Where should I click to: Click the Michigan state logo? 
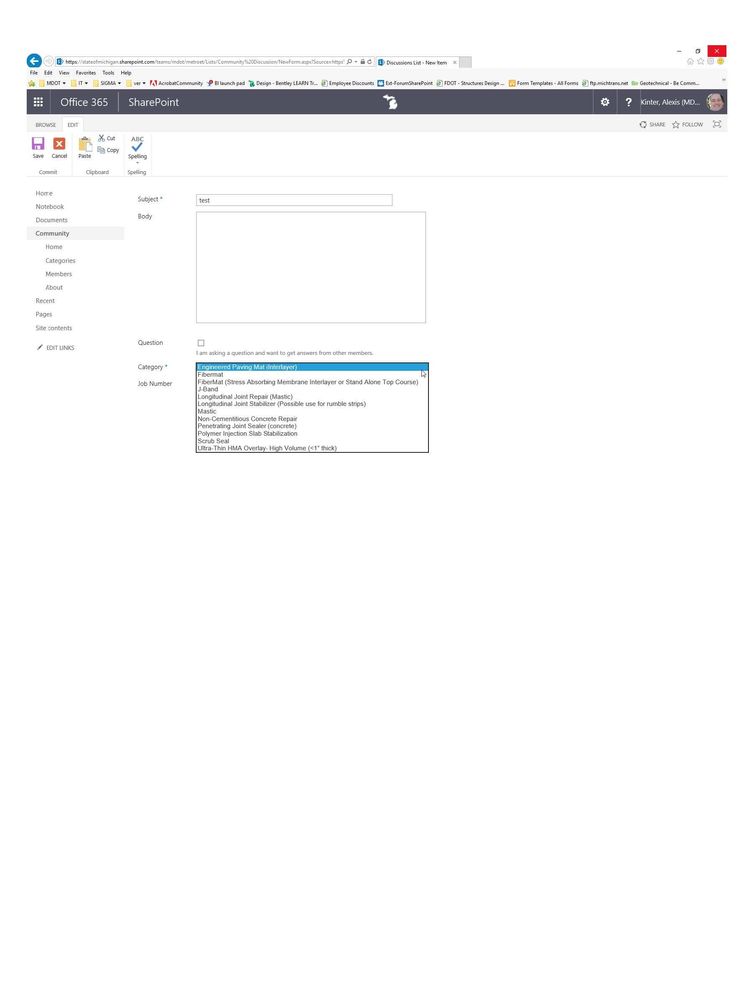pyautogui.click(x=390, y=102)
